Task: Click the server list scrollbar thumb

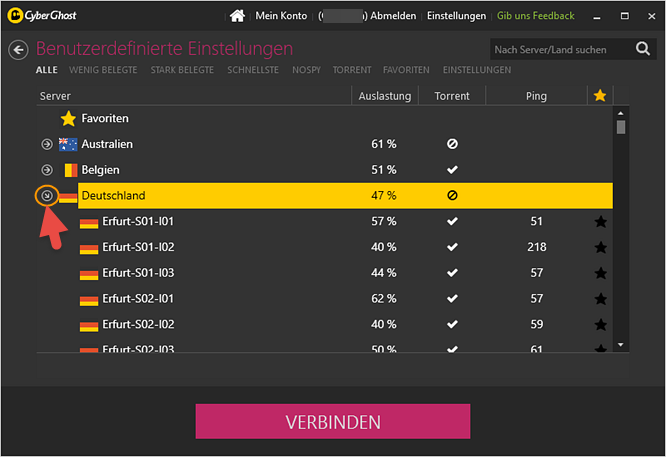Action: tap(621, 127)
